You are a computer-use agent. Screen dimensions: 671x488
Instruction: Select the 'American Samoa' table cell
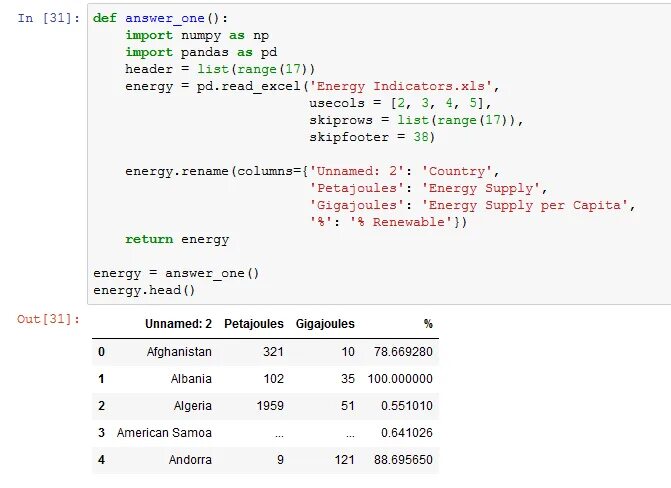[x=164, y=433]
